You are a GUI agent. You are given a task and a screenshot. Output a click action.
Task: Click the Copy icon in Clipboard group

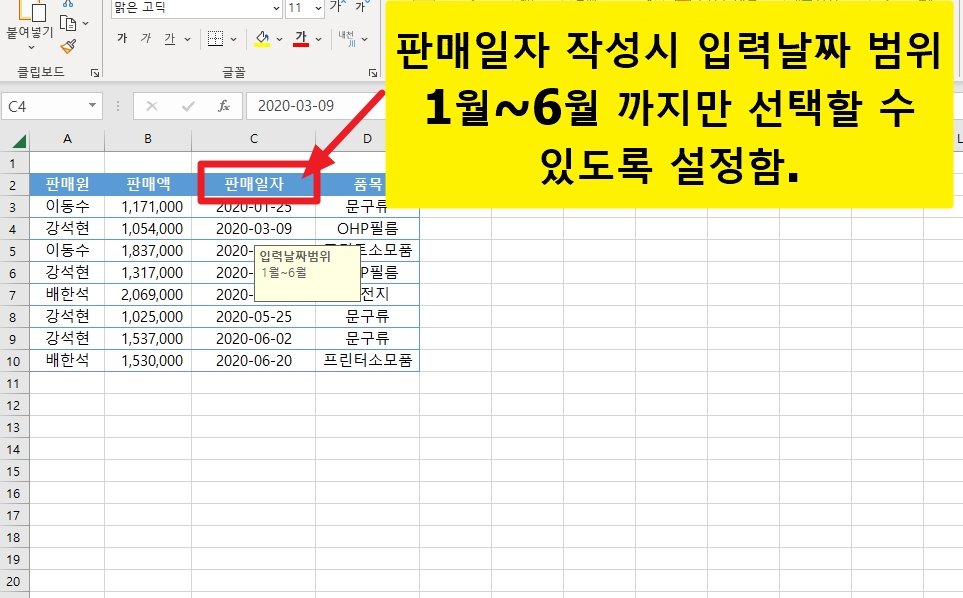coord(67,24)
